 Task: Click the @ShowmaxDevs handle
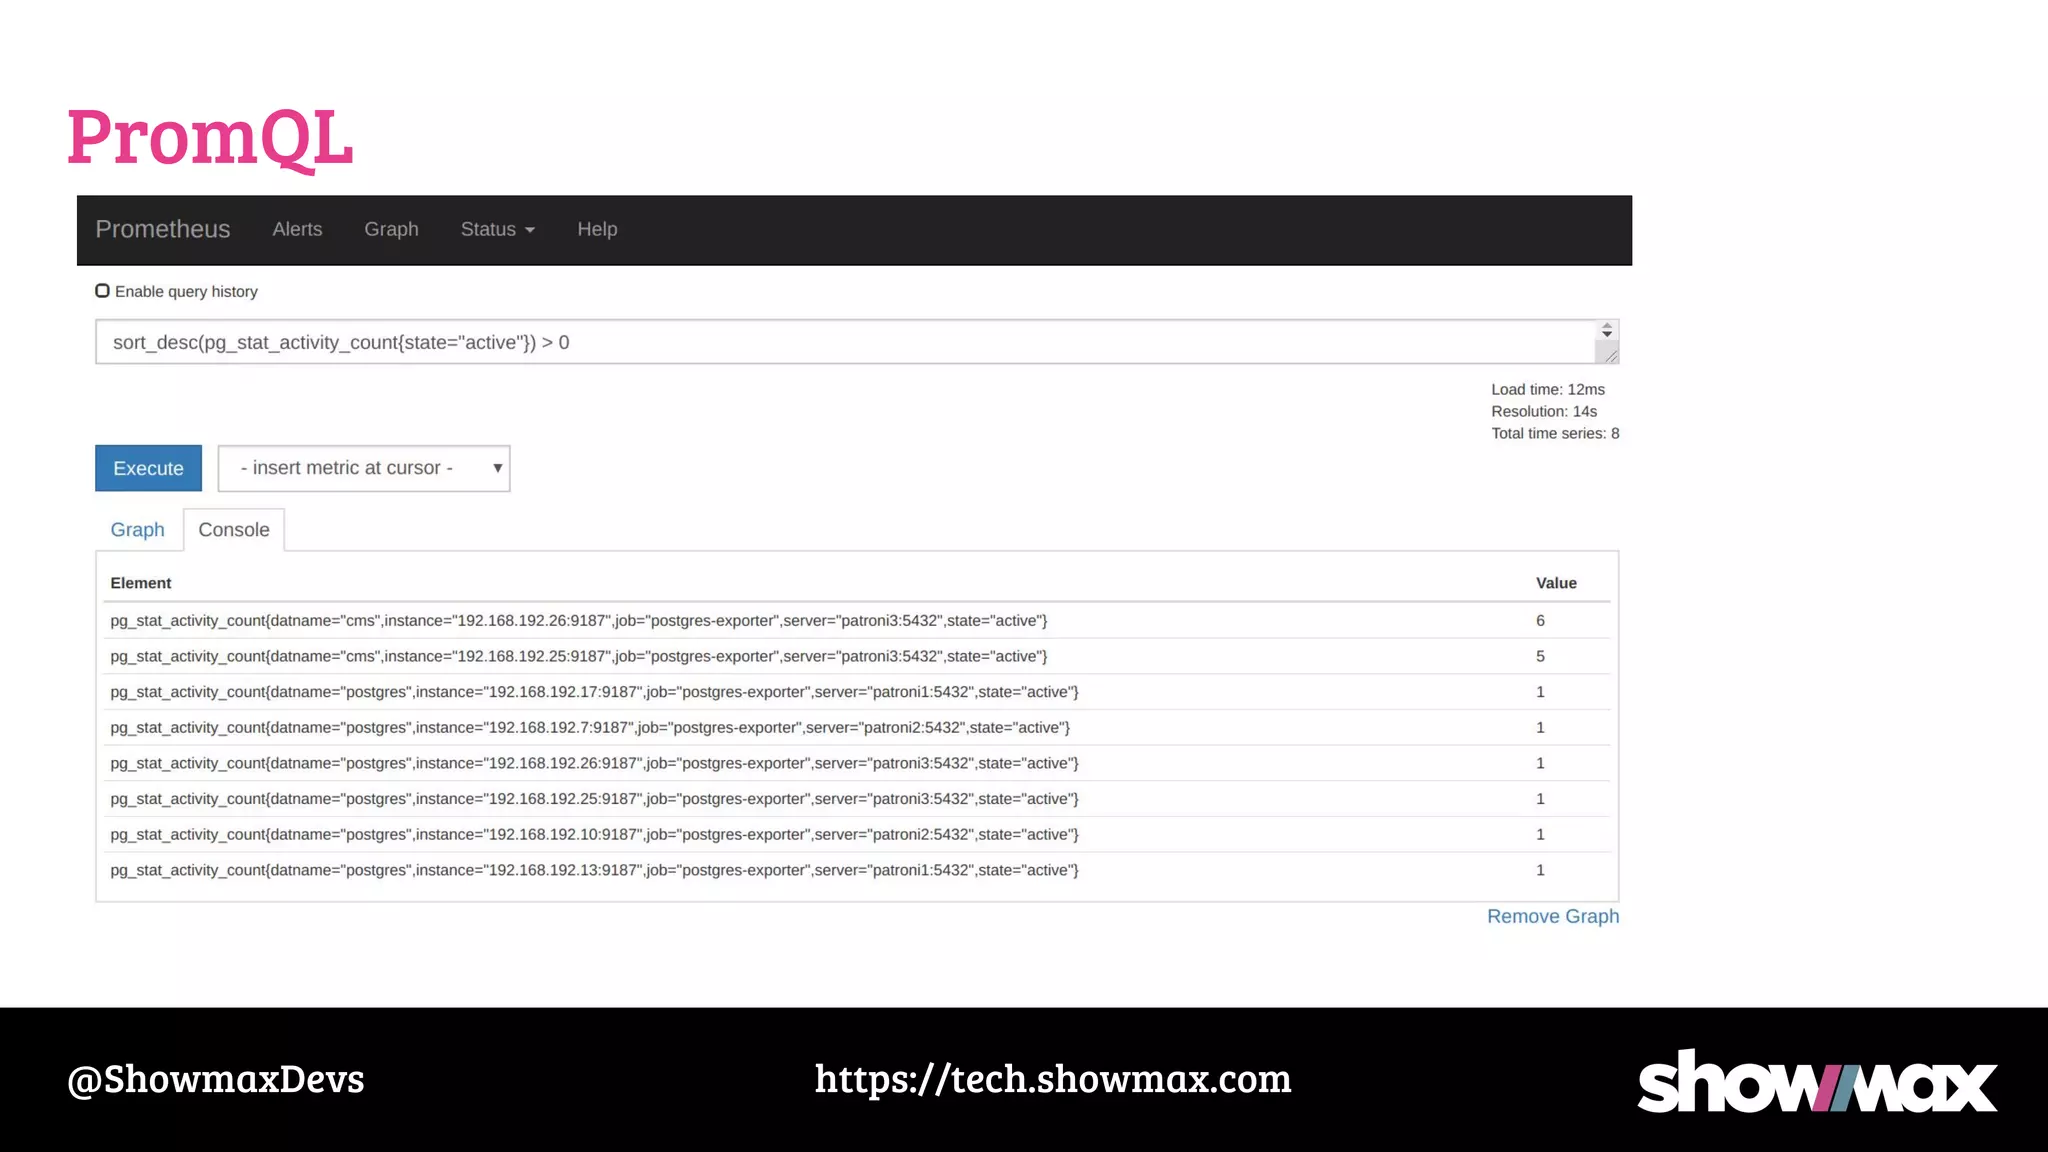point(216,1079)
